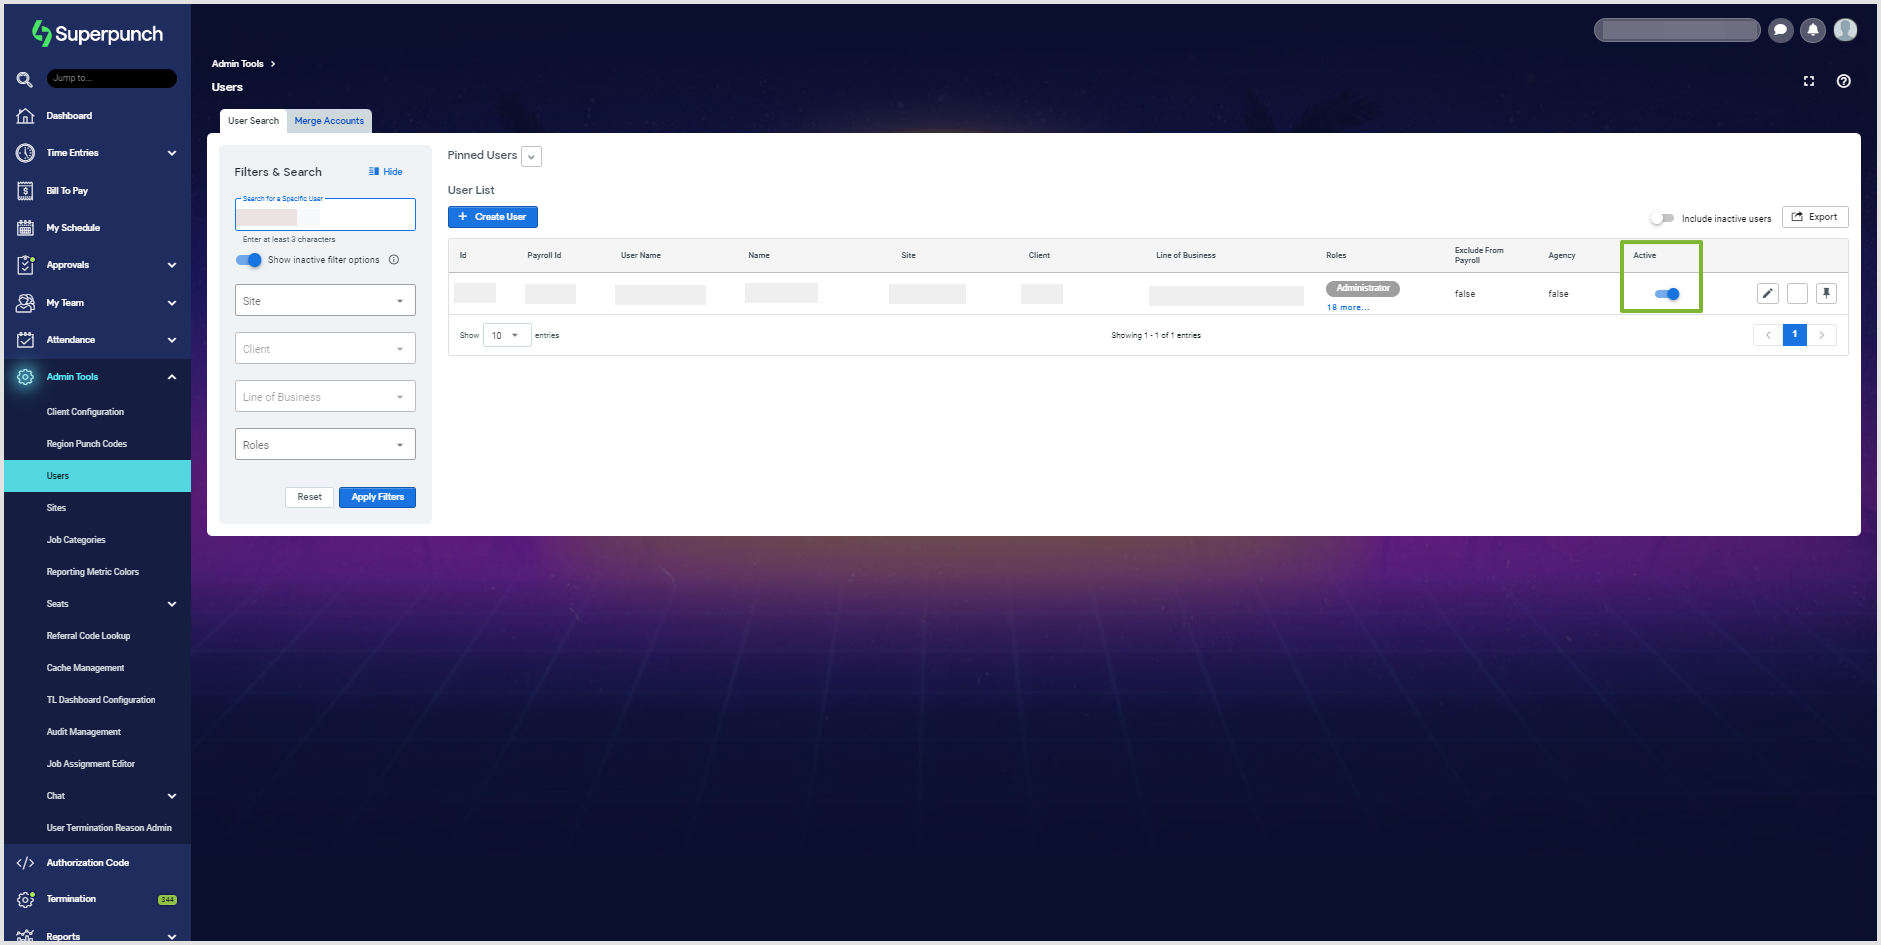
Task: Click the help question mark icon
Action: click(x=1843, y=81)
